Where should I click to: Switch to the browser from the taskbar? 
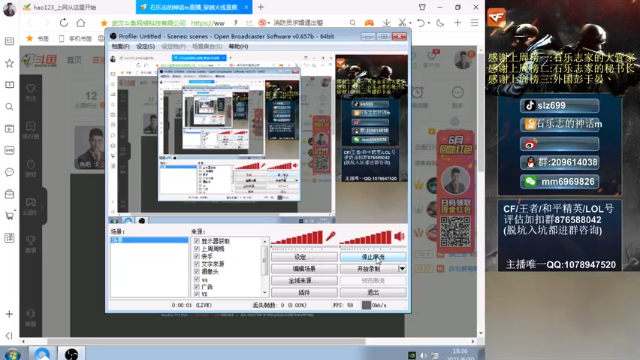[x=42, y=353]
